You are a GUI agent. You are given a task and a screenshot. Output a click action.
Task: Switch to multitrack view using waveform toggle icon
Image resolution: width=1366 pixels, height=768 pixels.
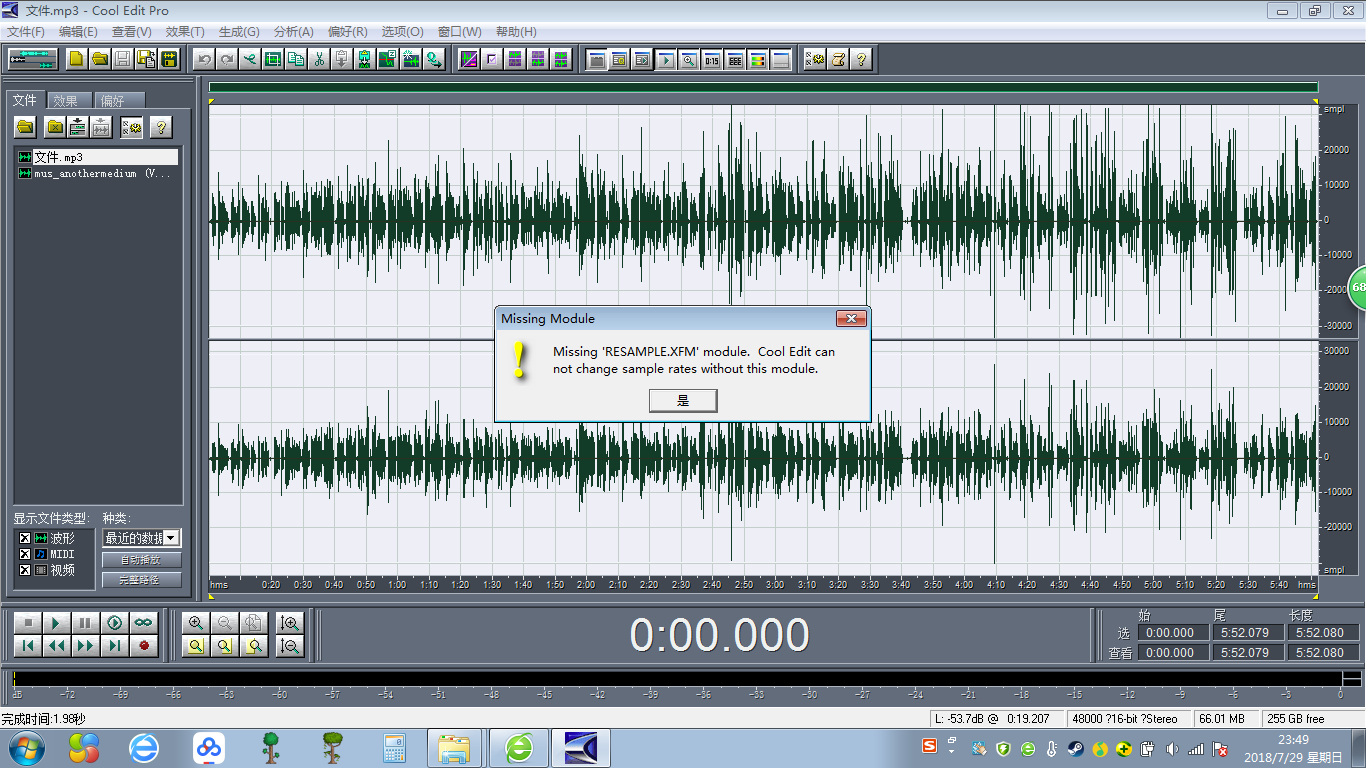[33, 59]
